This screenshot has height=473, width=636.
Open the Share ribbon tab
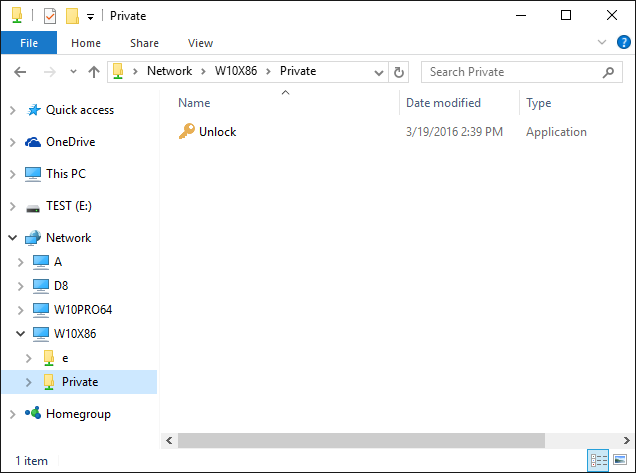click(144, 43)
